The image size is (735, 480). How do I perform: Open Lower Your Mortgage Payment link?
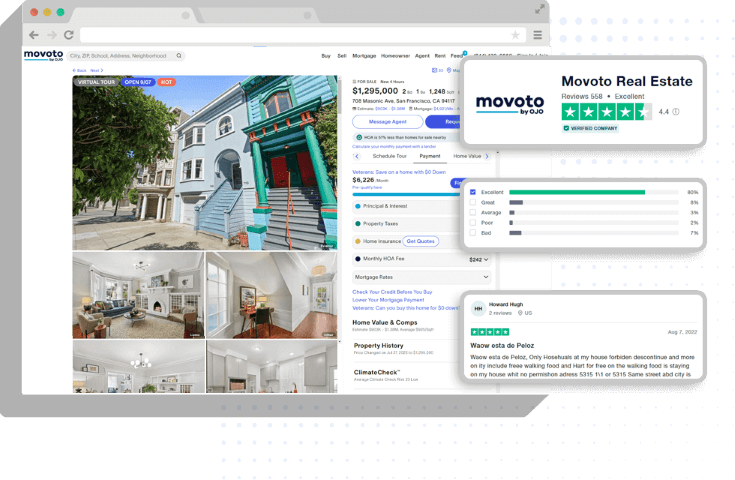(388, 300)
